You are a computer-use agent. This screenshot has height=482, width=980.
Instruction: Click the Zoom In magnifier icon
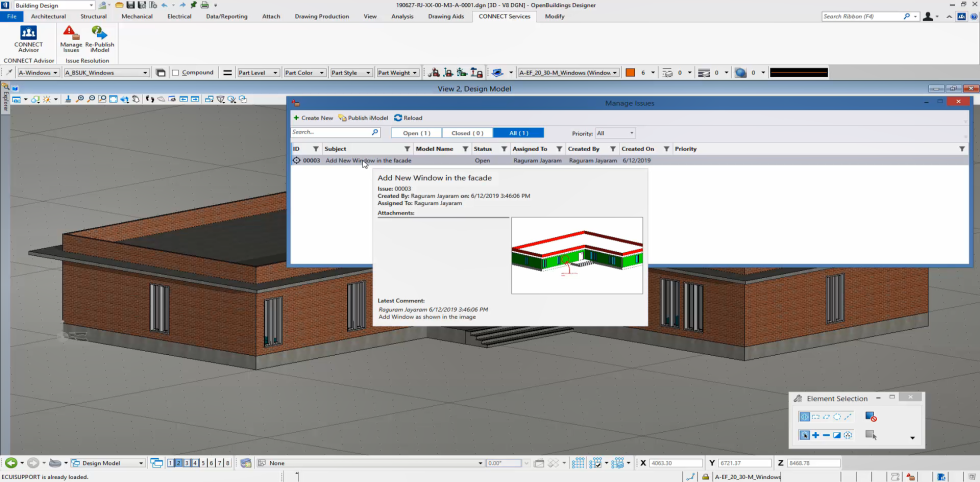click(x=79, y=99)
